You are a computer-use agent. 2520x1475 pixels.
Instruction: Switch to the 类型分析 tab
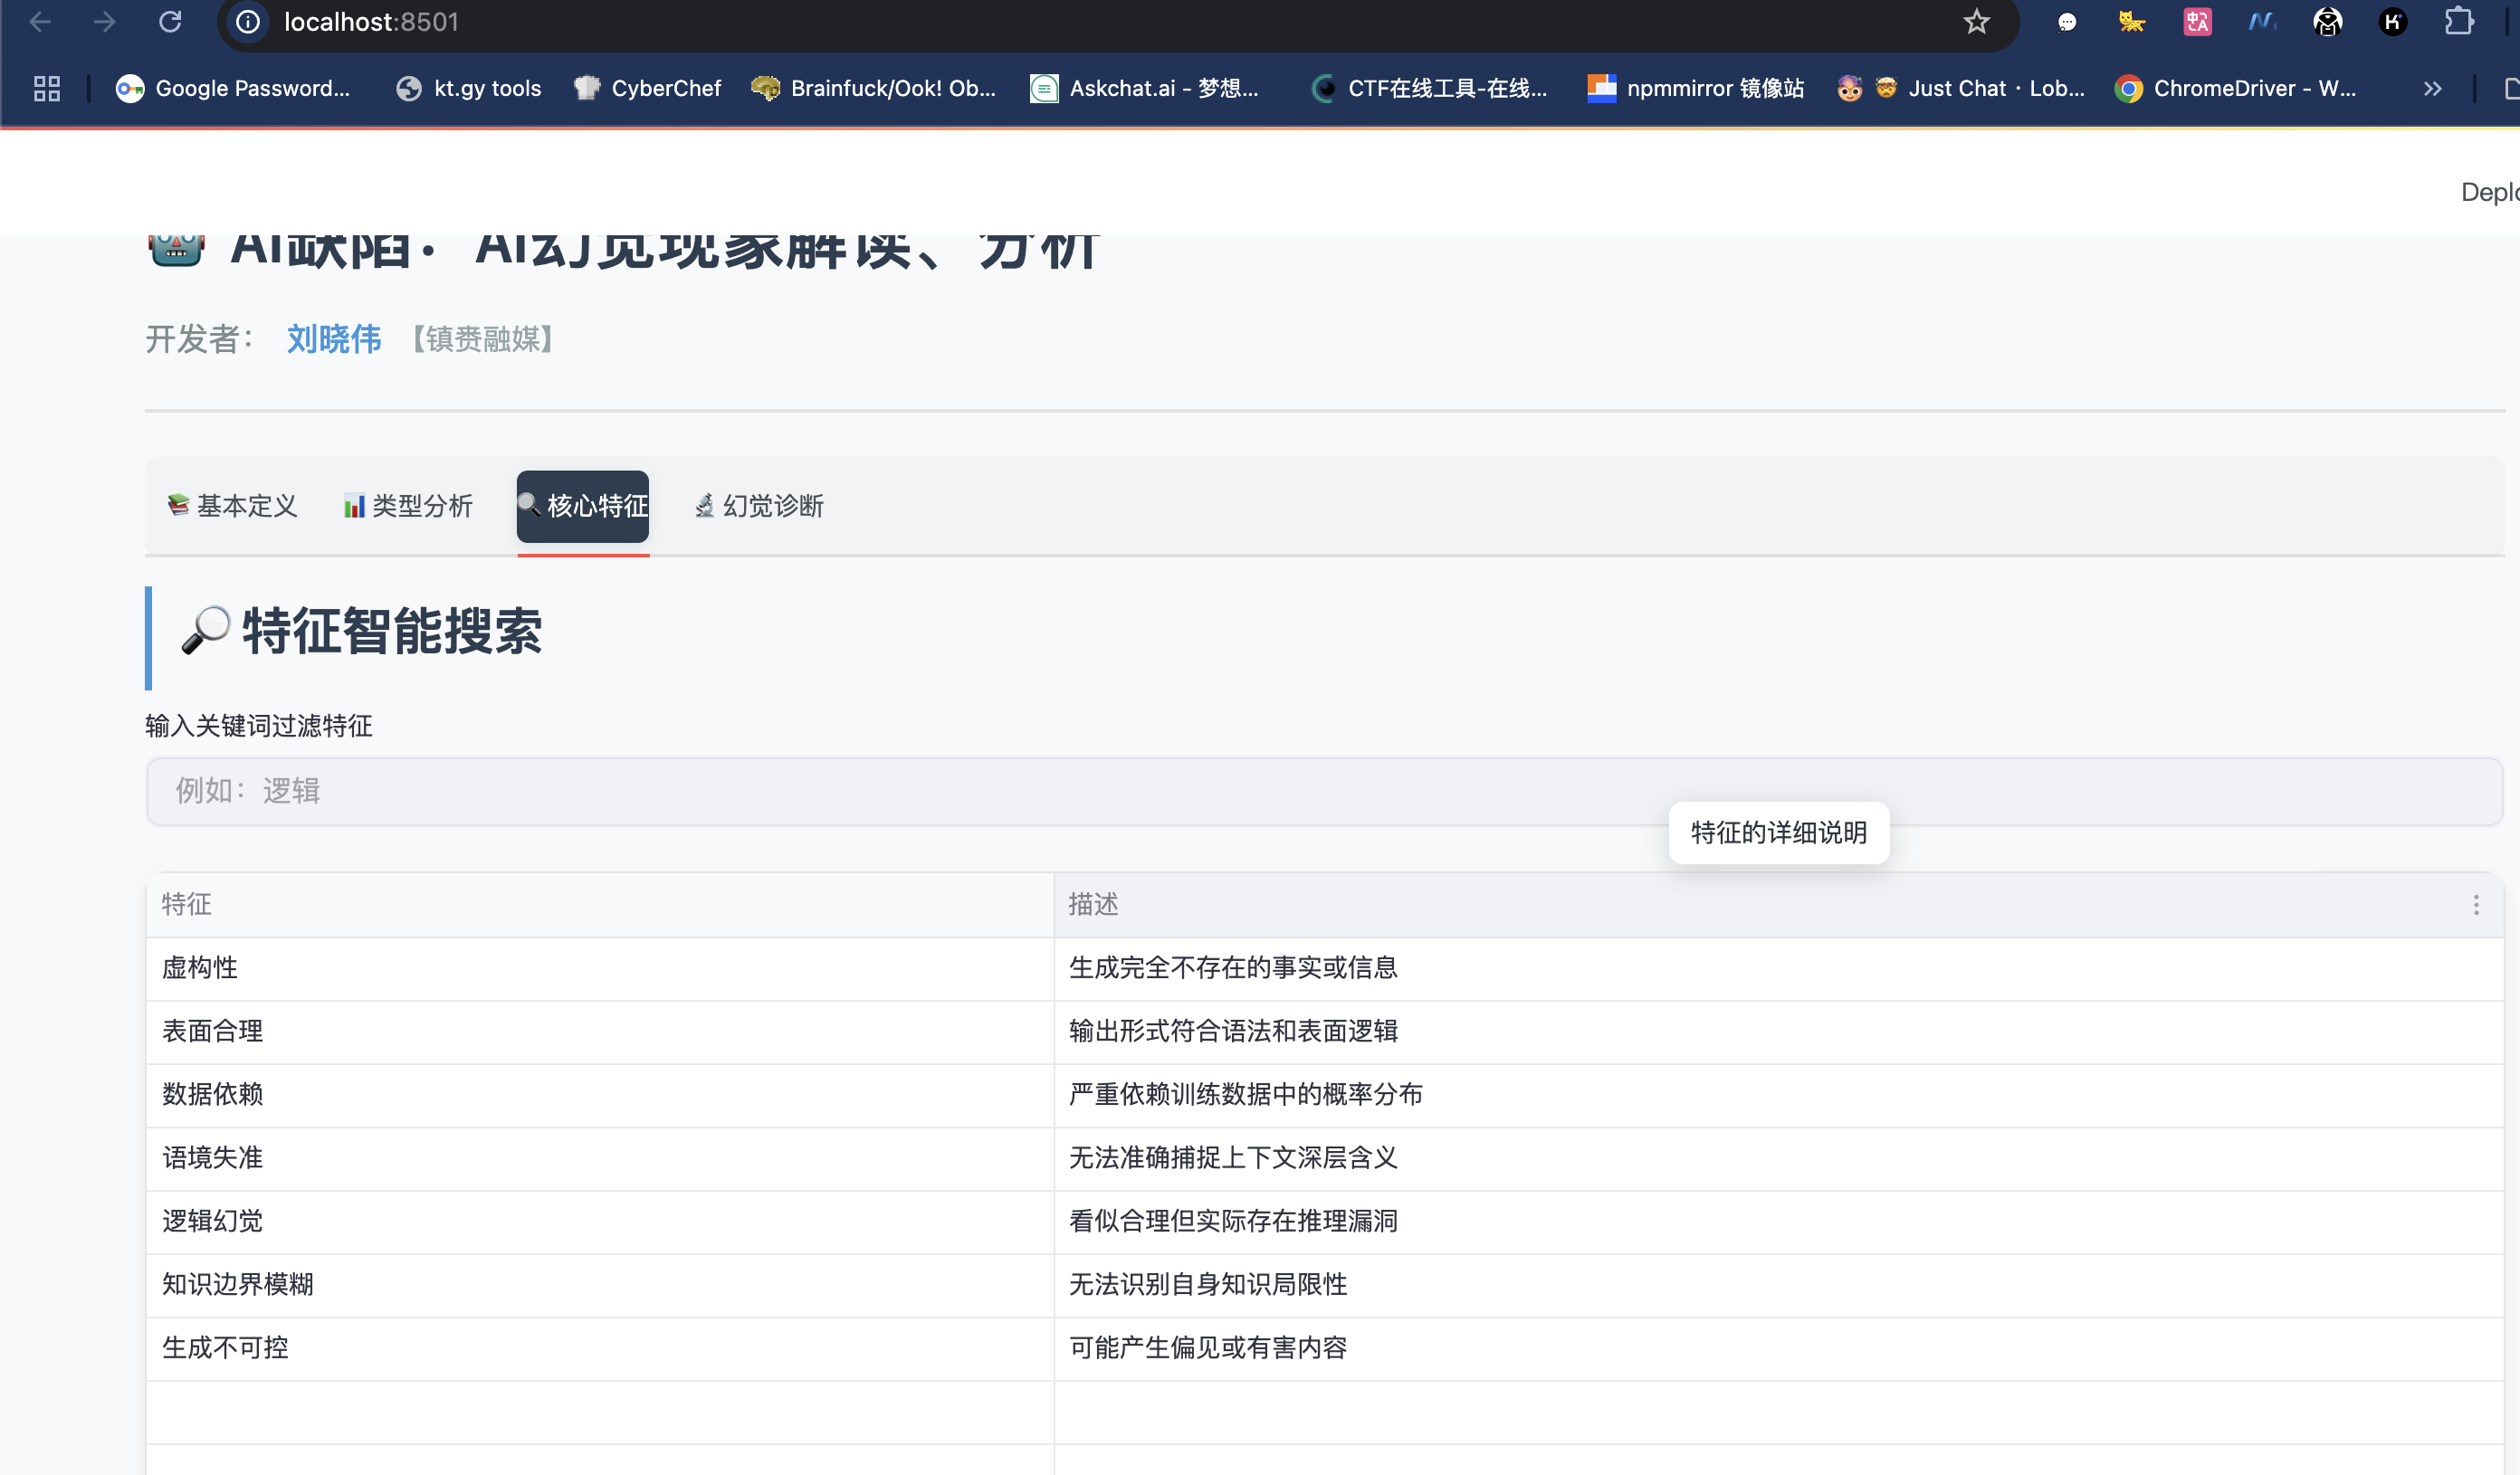408,506
